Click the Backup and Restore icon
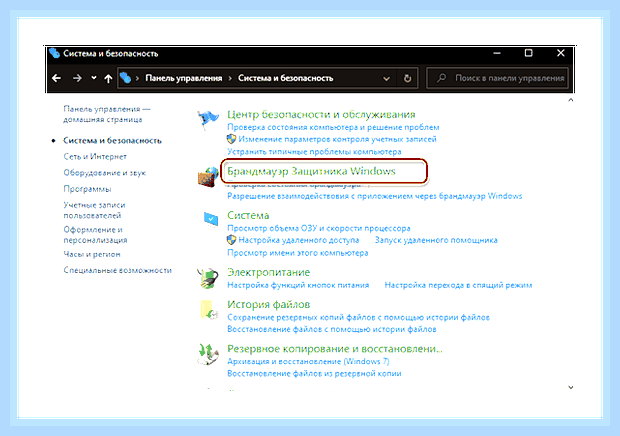This screenshot has height=436, width=620. [208, 354]
